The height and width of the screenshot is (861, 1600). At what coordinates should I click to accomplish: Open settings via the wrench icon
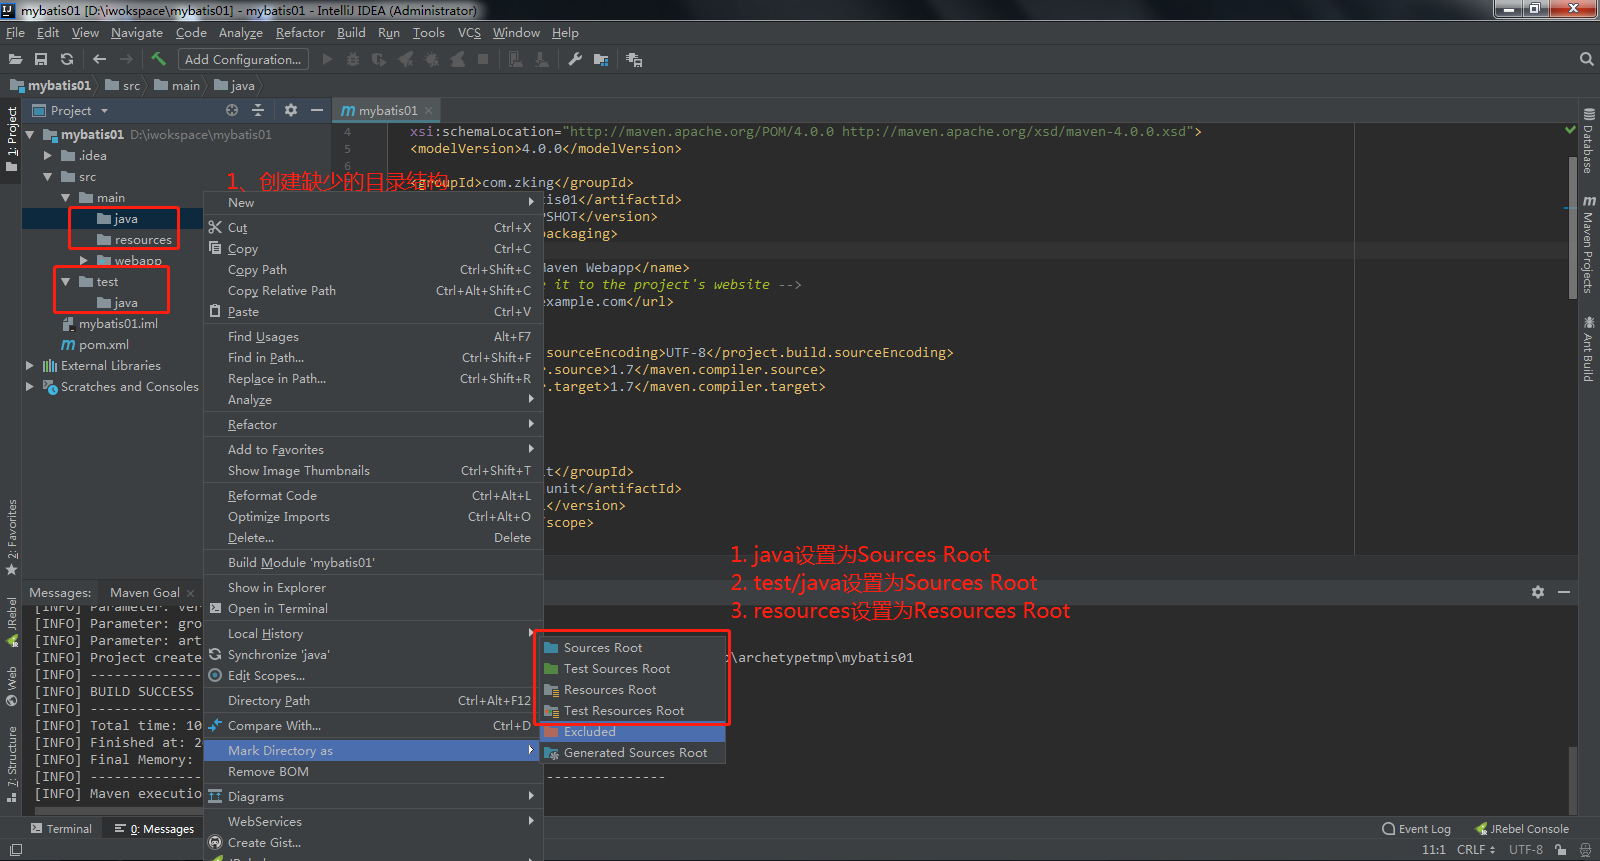click(575, 60)
